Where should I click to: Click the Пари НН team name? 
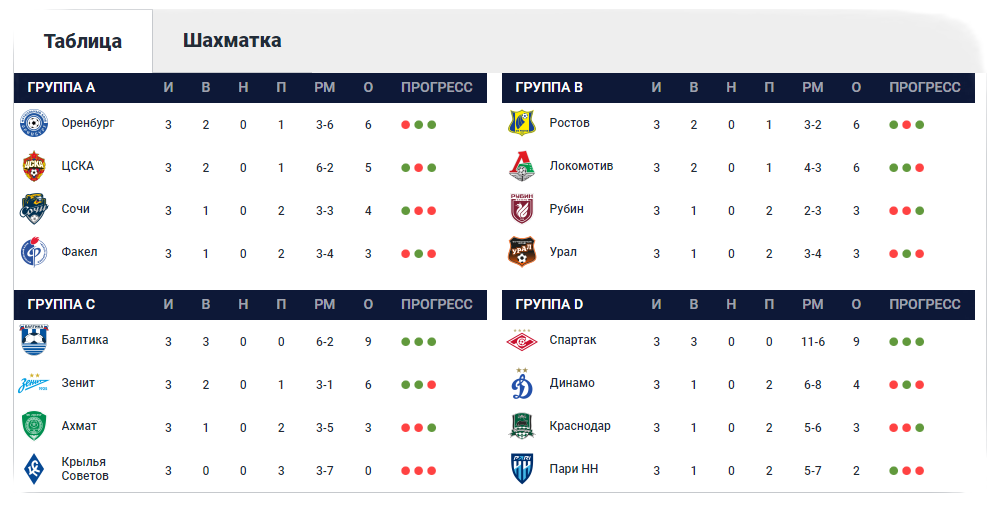573,468
